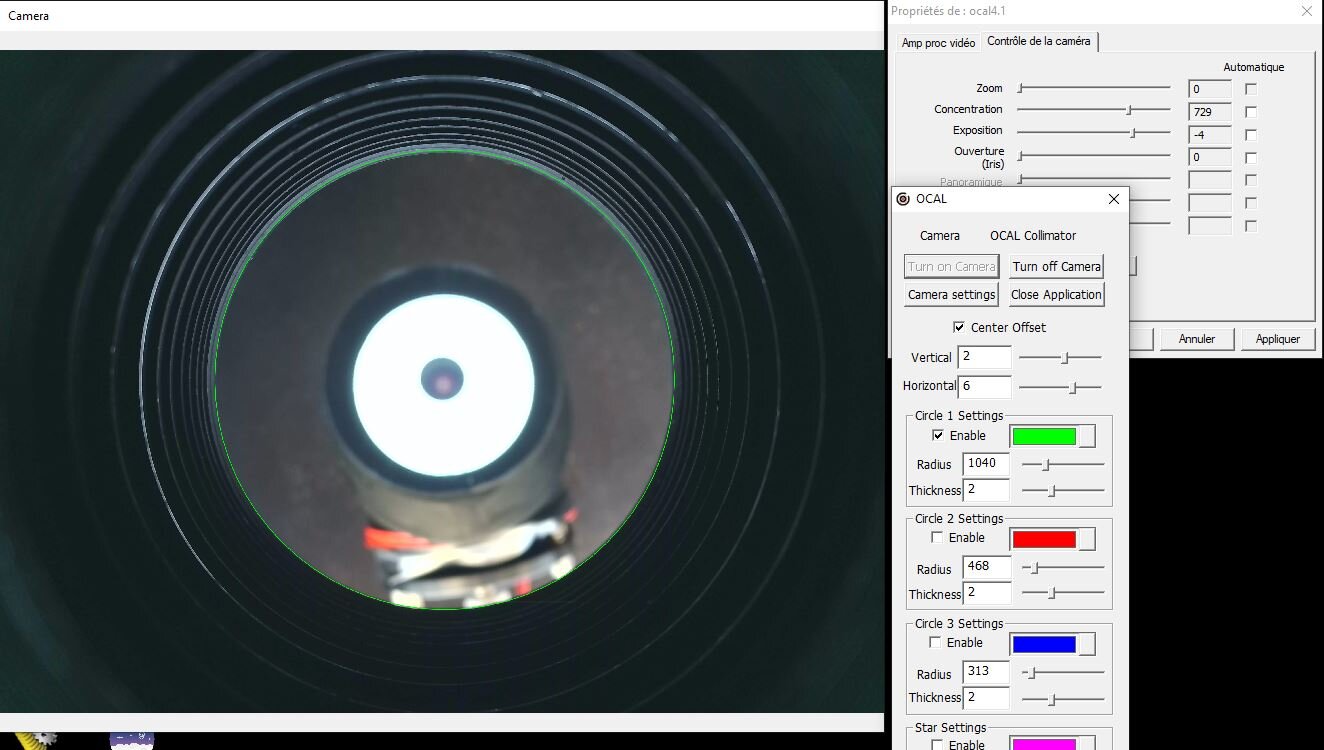This screenshot has width=1324, height=750.
Task: Click the Circle 3 Thickness input field
Action: [x=986, y=698]
